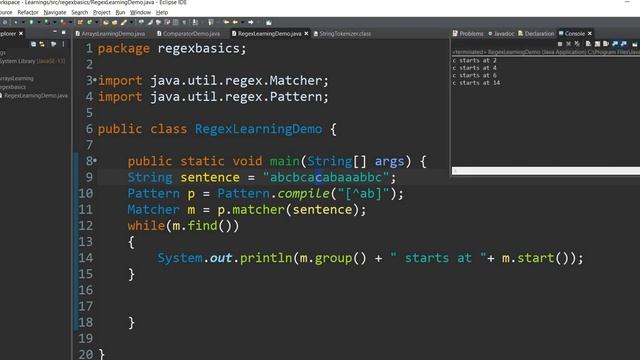Click the Open Type toolbar icon
Screen dimensions: 640x360
[x=105, y=22]
